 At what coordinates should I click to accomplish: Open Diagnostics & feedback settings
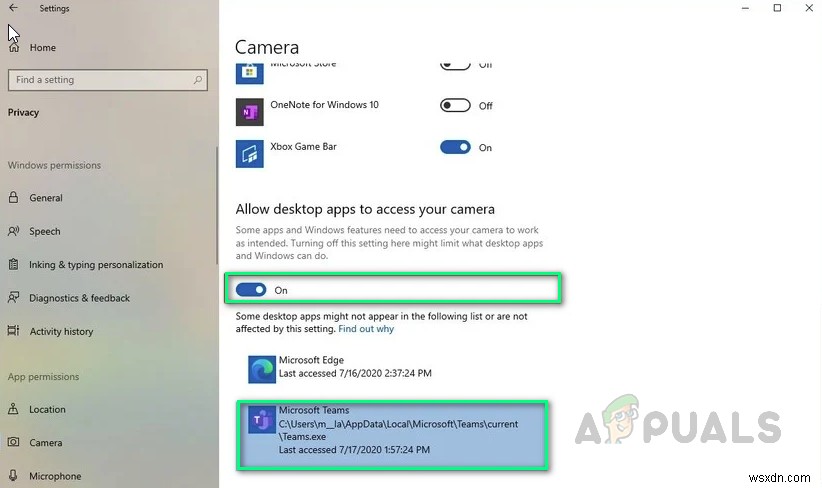[x=79, y=298]
